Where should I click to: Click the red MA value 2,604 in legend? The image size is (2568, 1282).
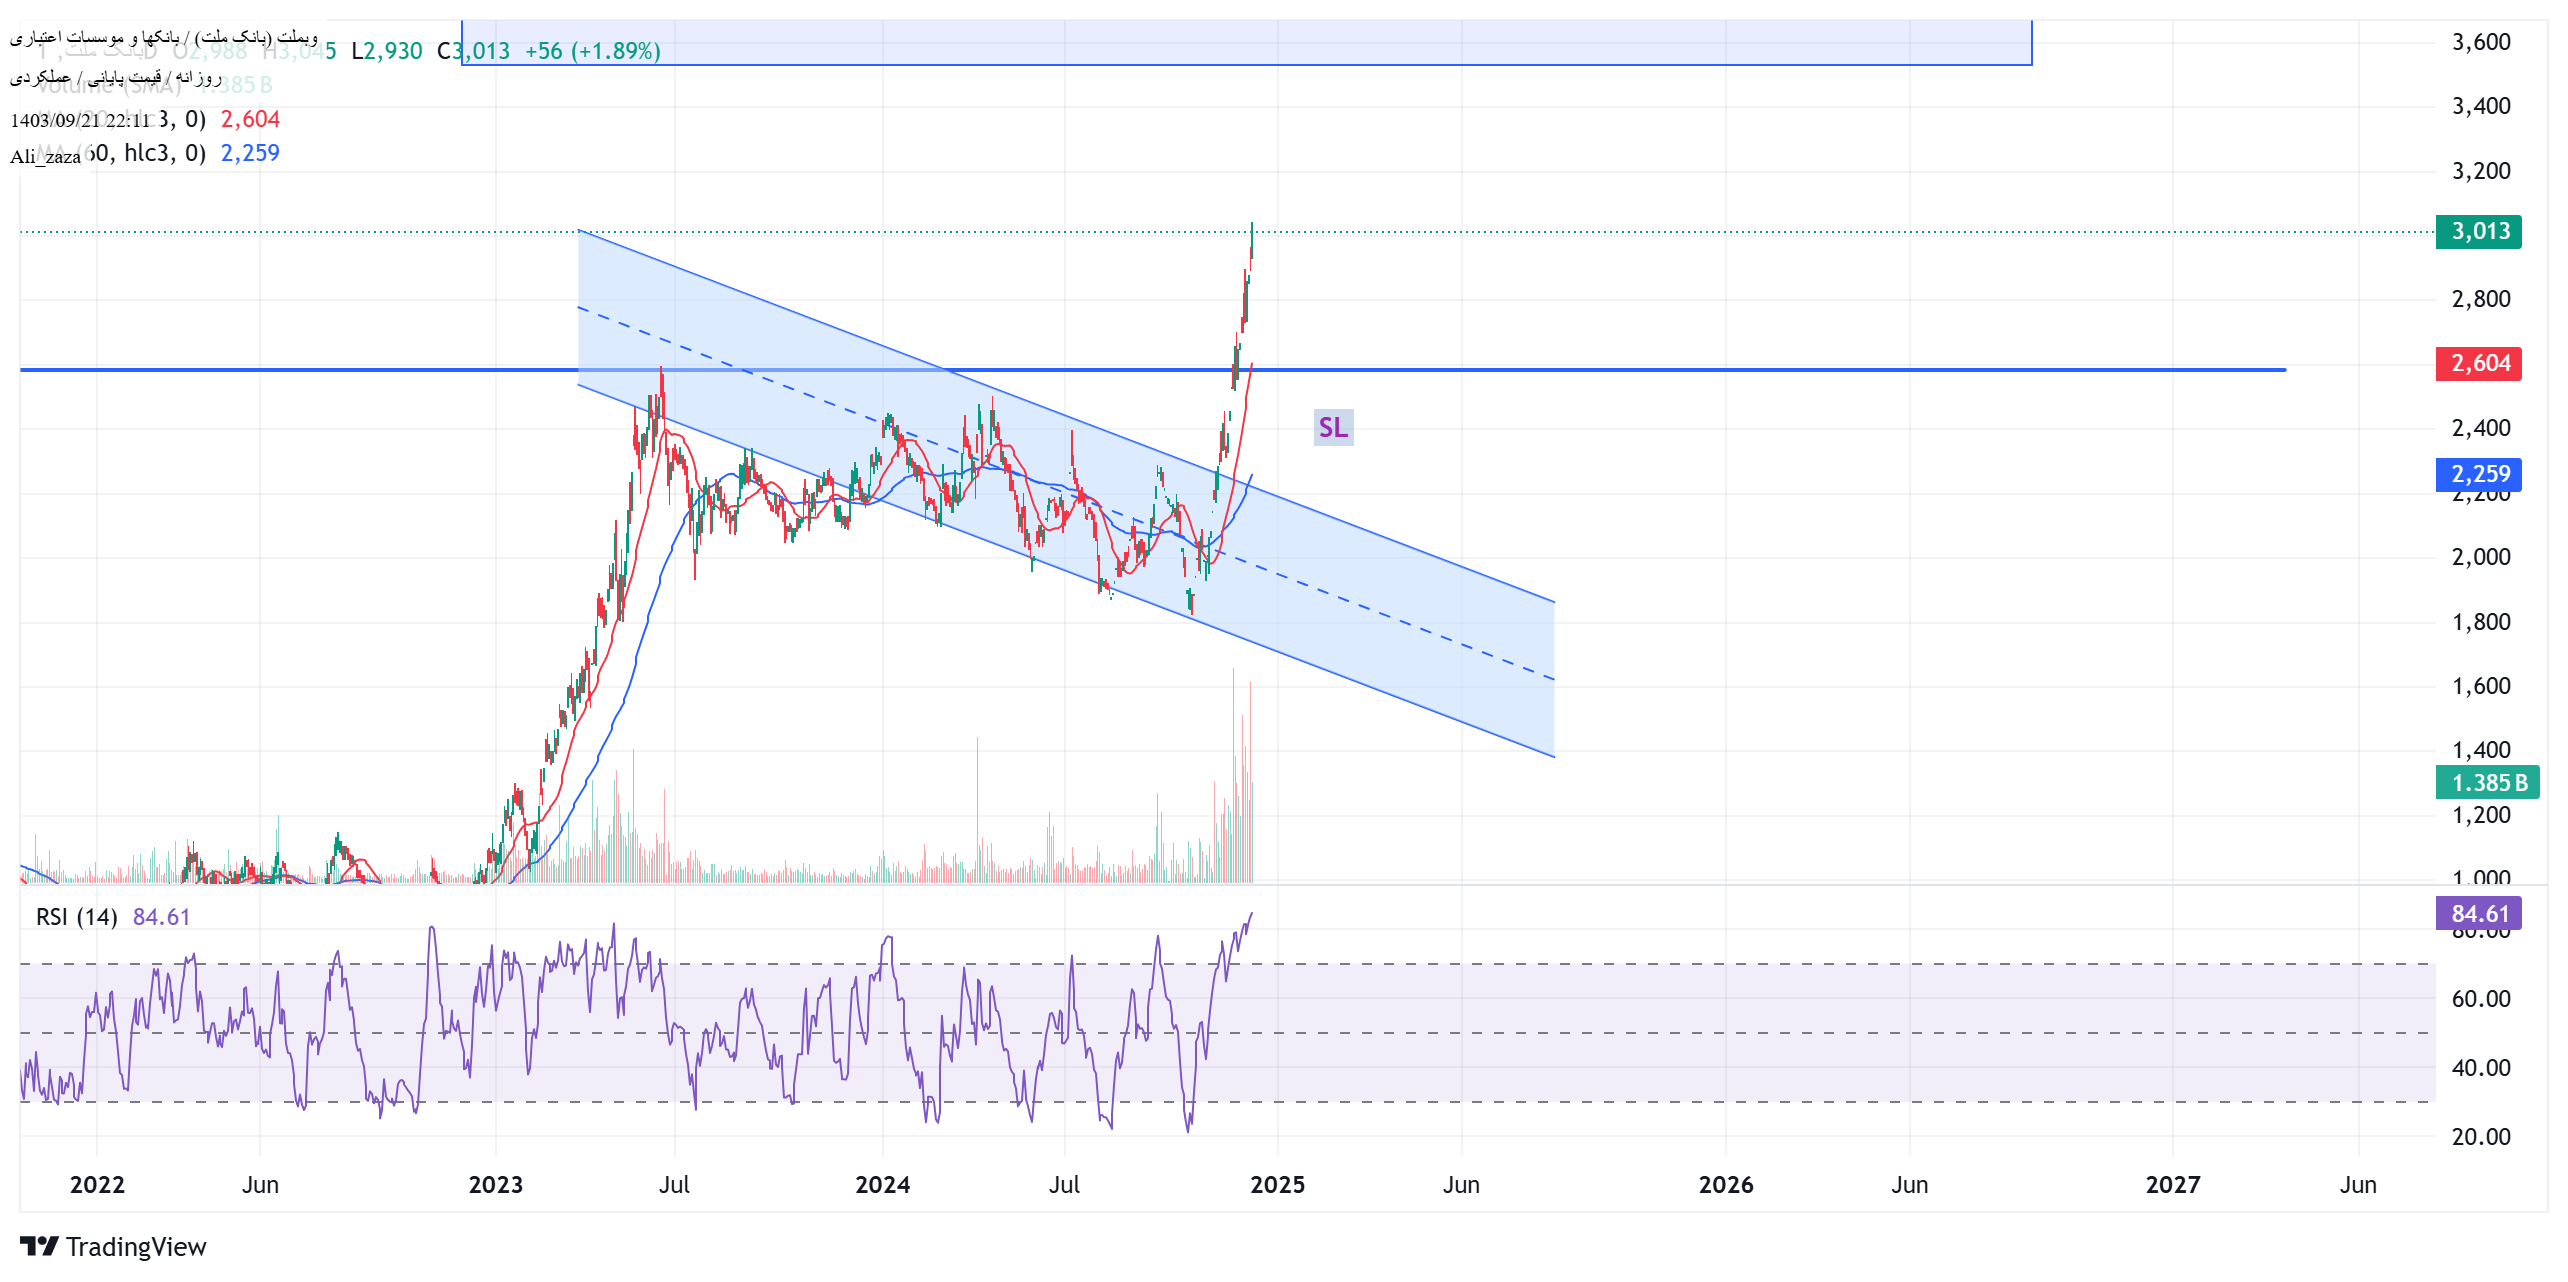coord(250,119)
